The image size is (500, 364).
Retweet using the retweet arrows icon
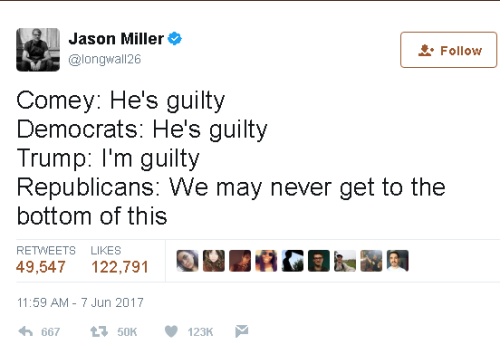[99, 331]
